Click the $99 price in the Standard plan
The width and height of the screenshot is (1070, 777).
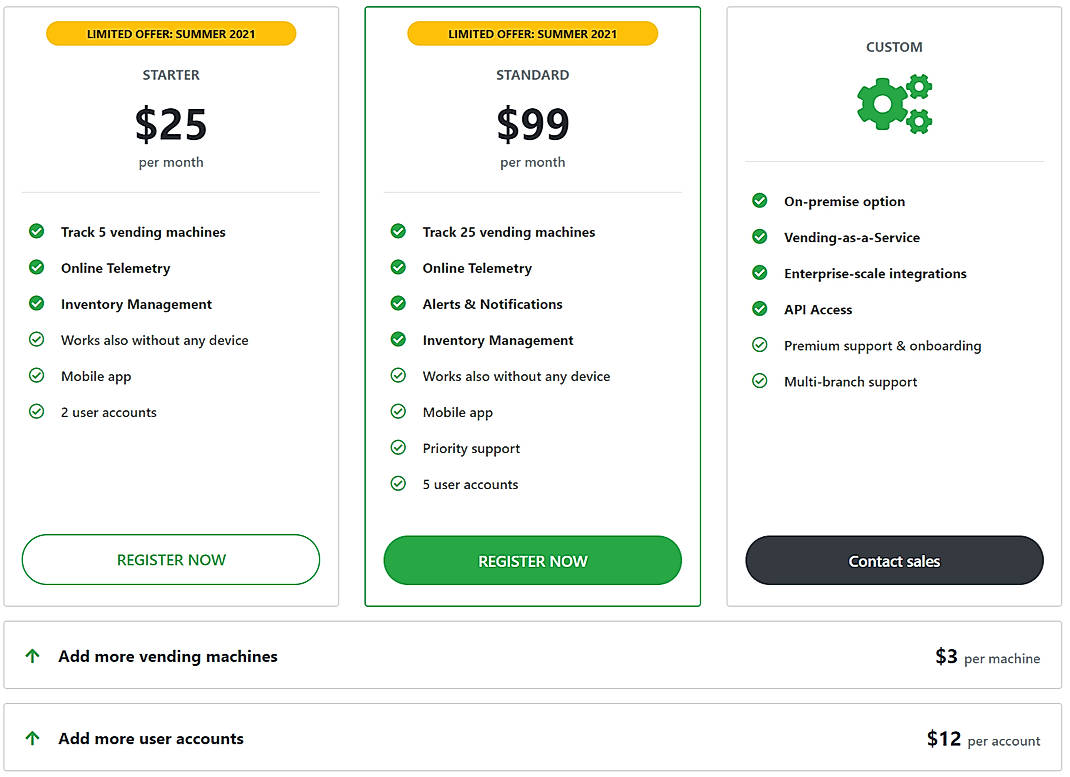[x=532, y=124]
